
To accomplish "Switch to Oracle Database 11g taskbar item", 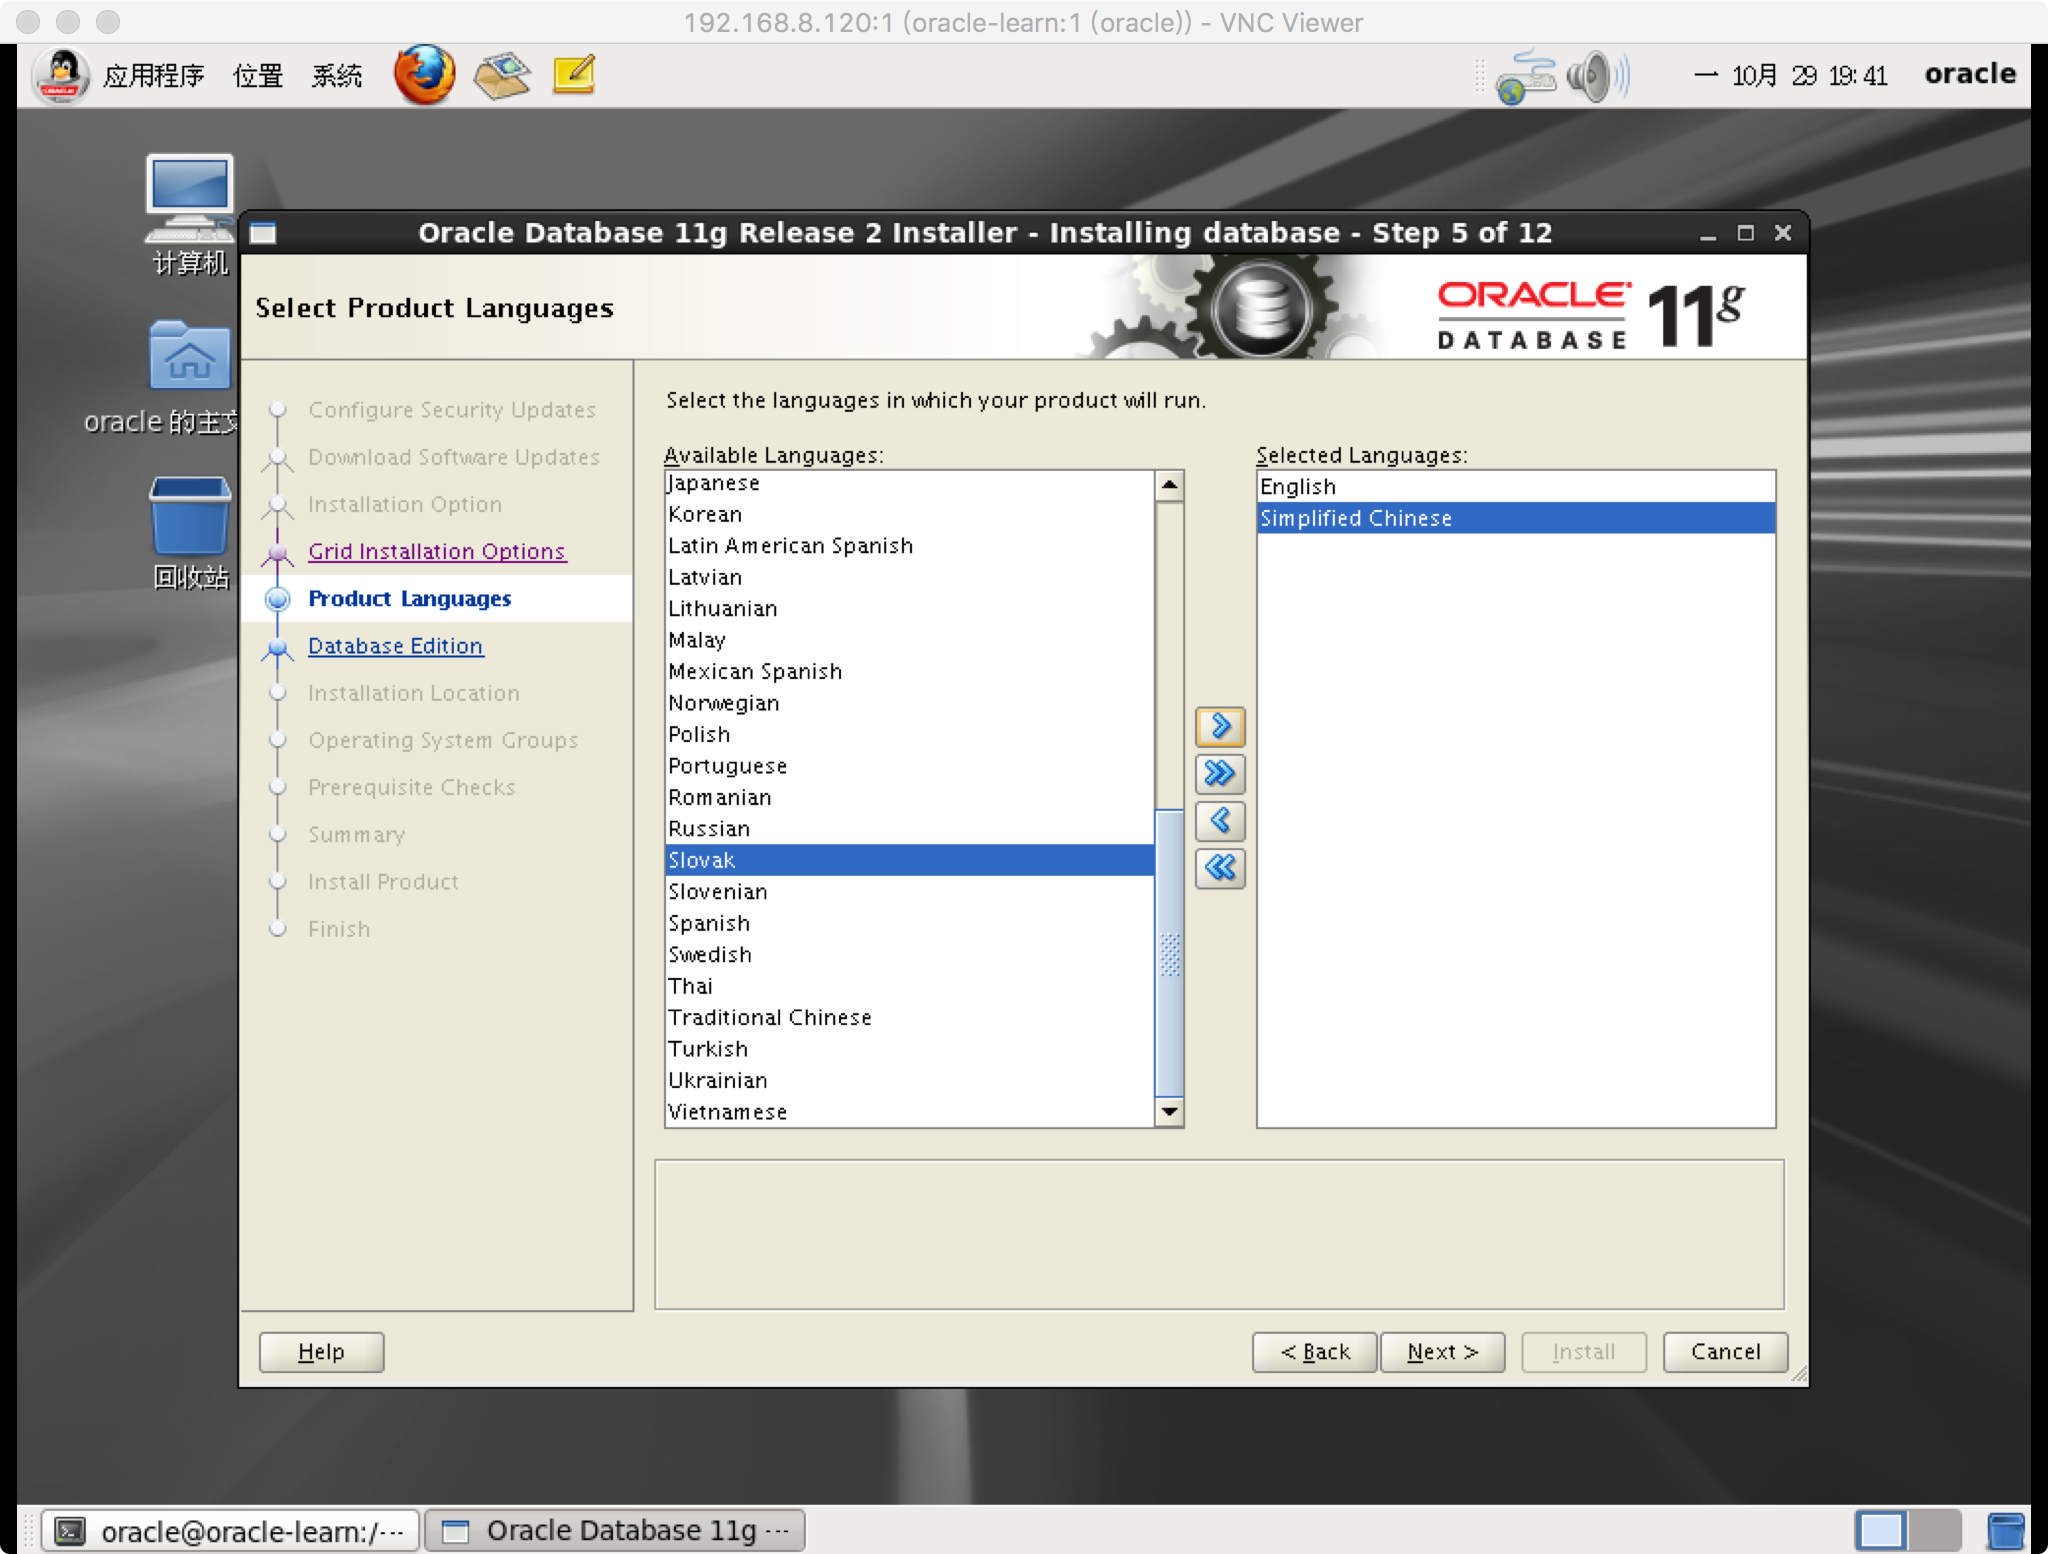I will coord(615,1531).
